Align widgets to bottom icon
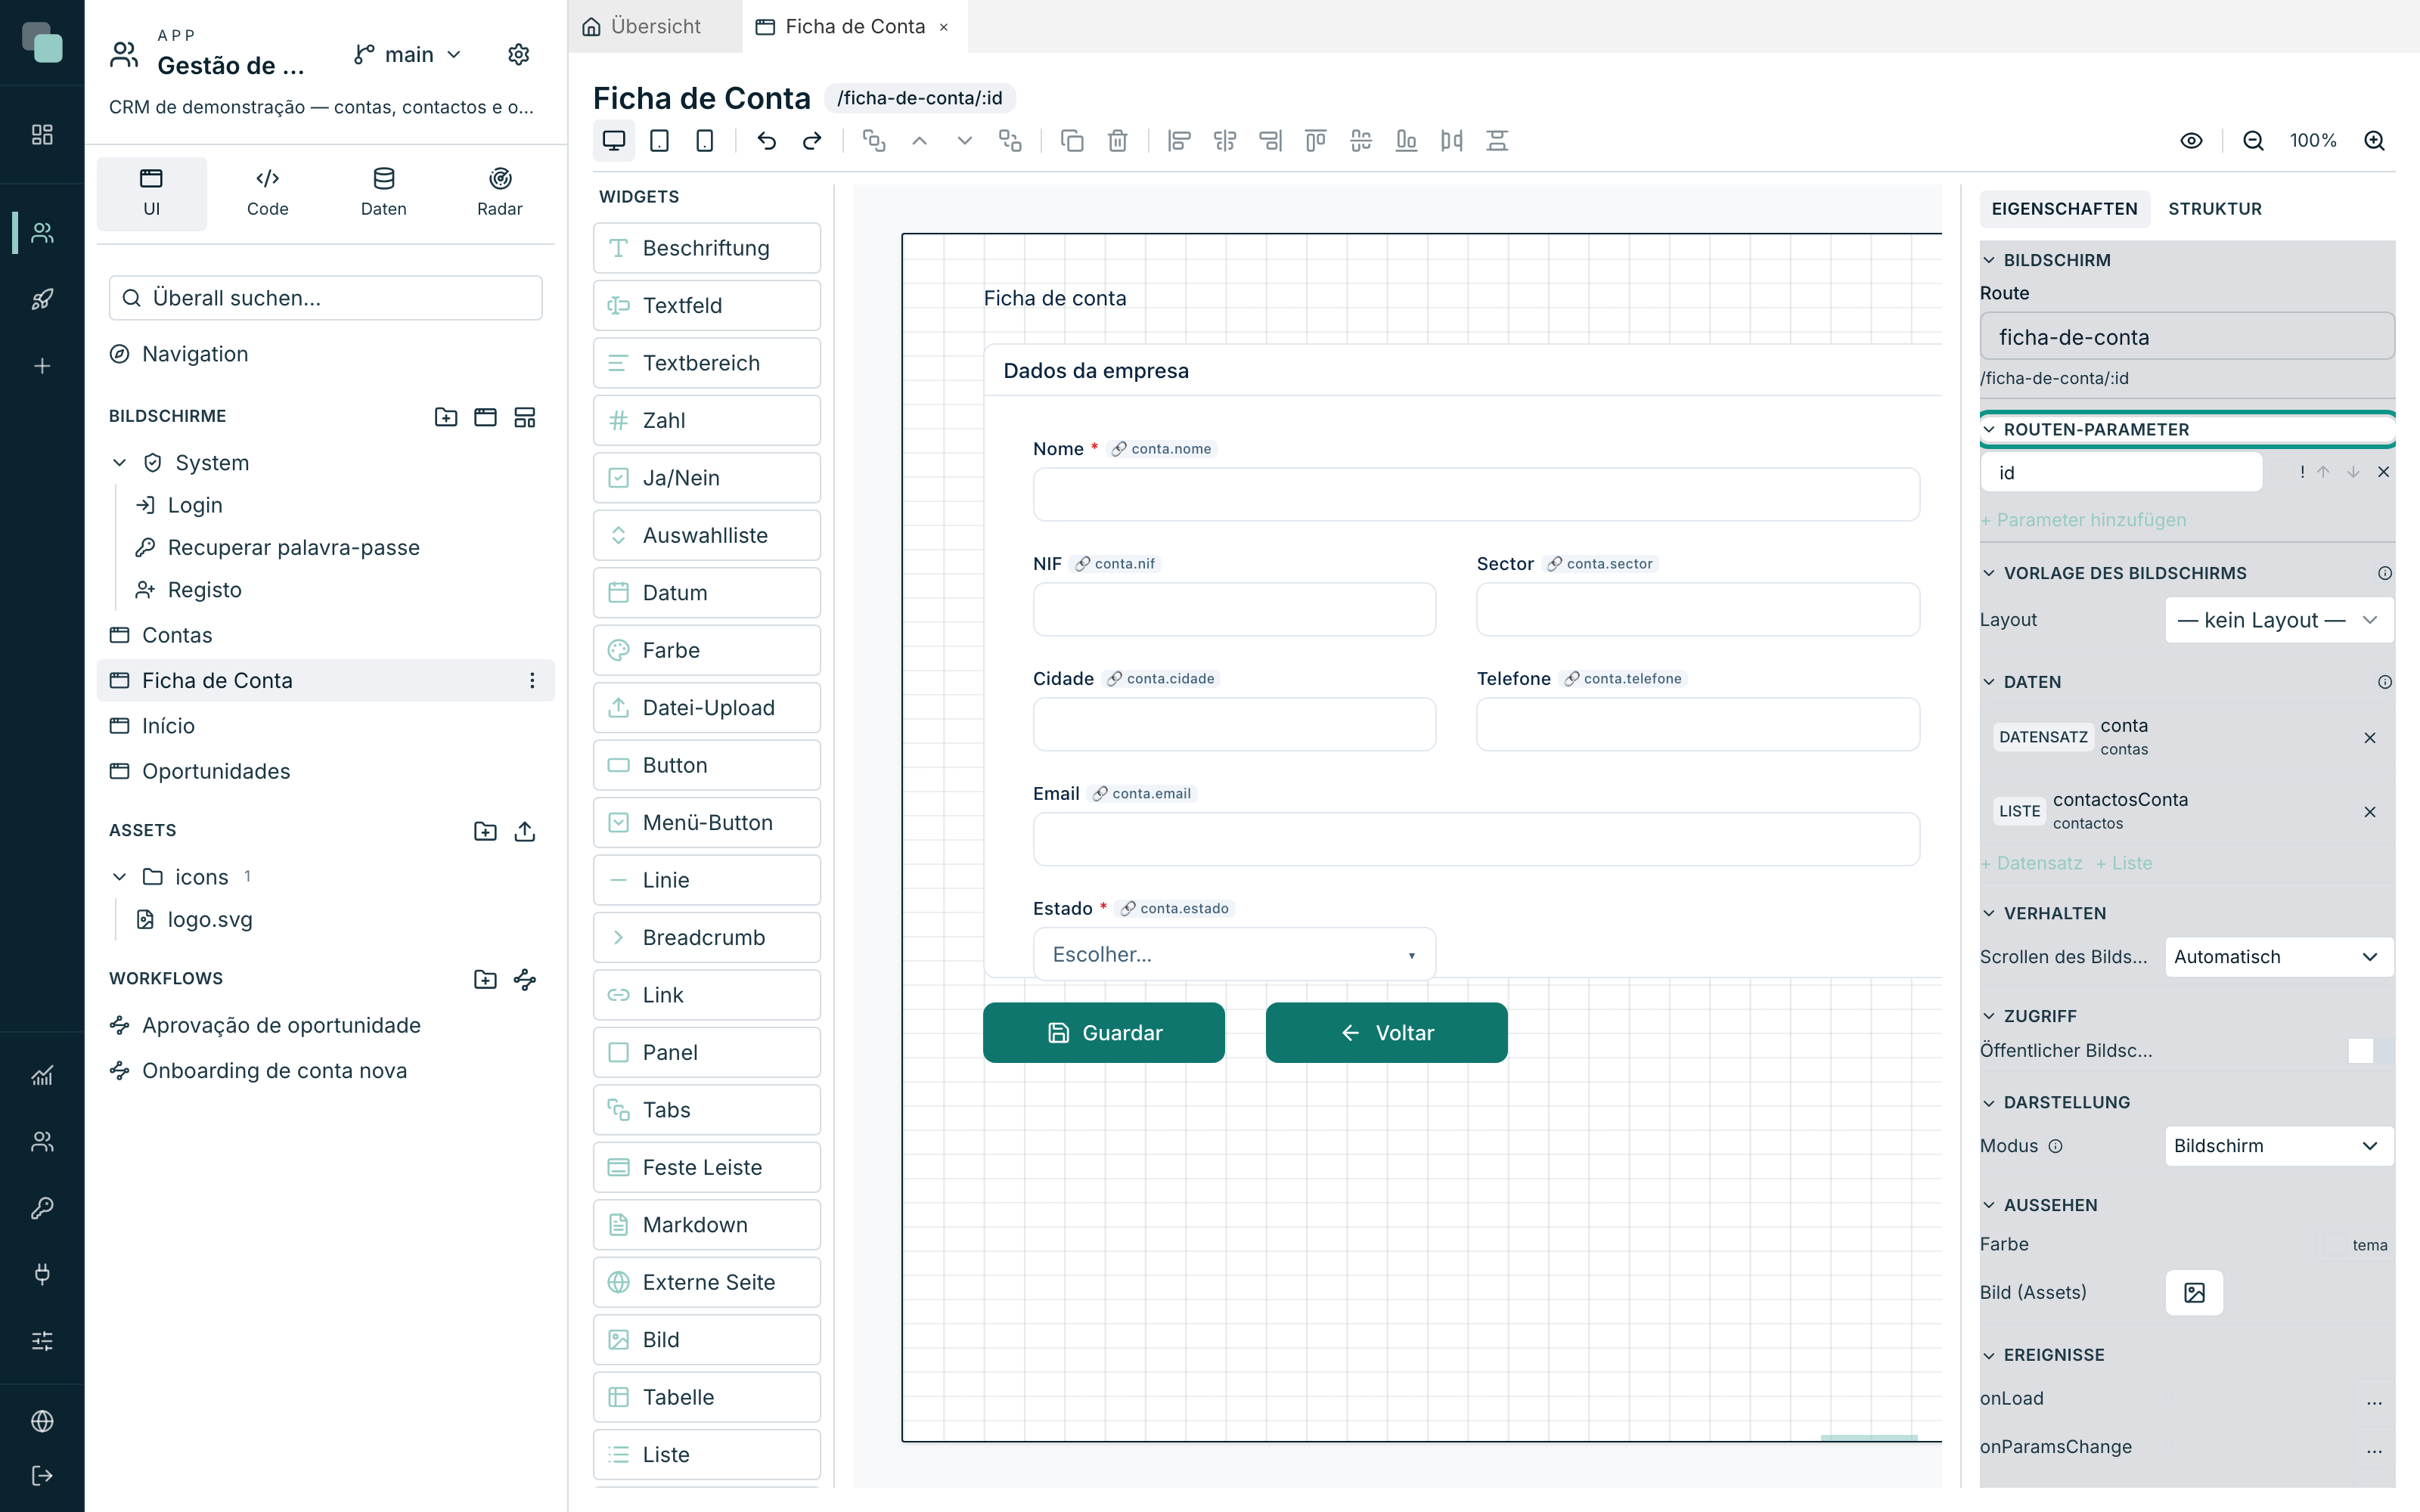 1407,141
